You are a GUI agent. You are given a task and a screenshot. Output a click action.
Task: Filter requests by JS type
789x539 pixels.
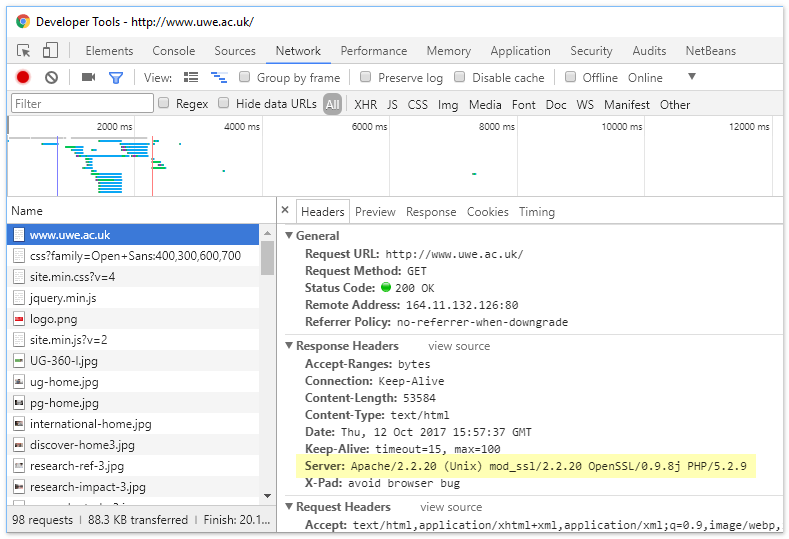[392, 105]
